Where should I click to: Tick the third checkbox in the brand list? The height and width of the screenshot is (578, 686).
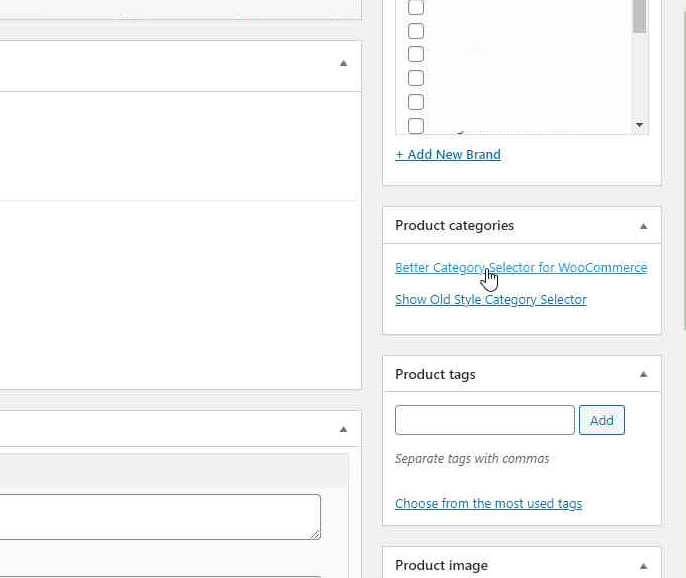(x=416, y=54)
